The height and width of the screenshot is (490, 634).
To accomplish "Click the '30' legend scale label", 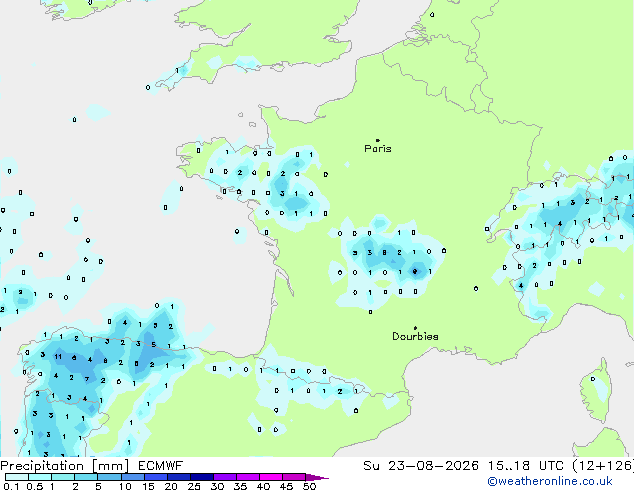I will tap(217, 486).
